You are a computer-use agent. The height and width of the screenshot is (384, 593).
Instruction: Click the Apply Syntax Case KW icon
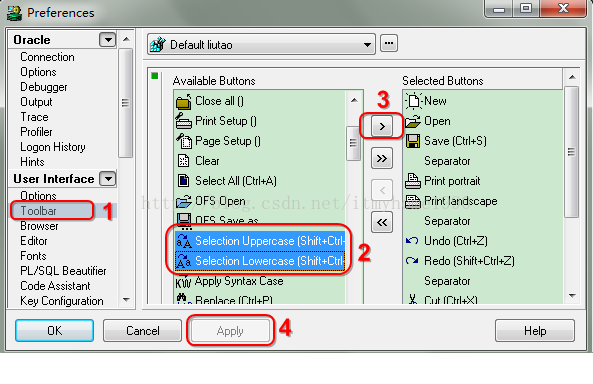pyautogui.click(x=183, y=282)
